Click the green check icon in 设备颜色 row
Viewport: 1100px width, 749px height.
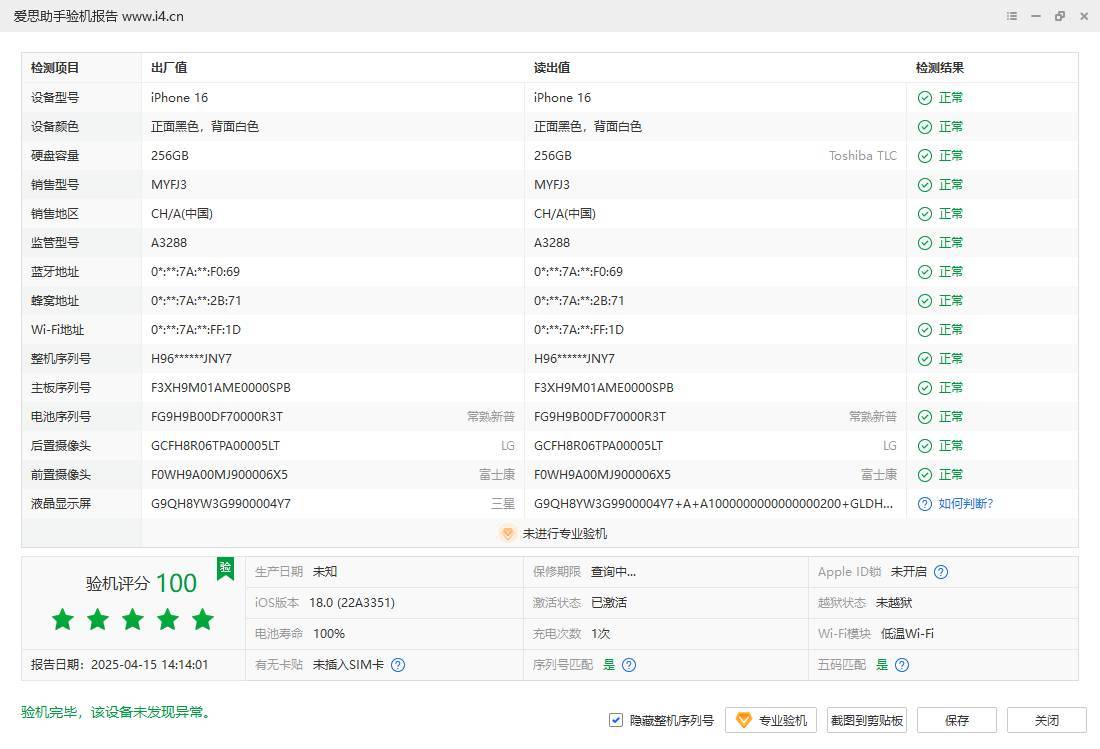coord(925,127)
